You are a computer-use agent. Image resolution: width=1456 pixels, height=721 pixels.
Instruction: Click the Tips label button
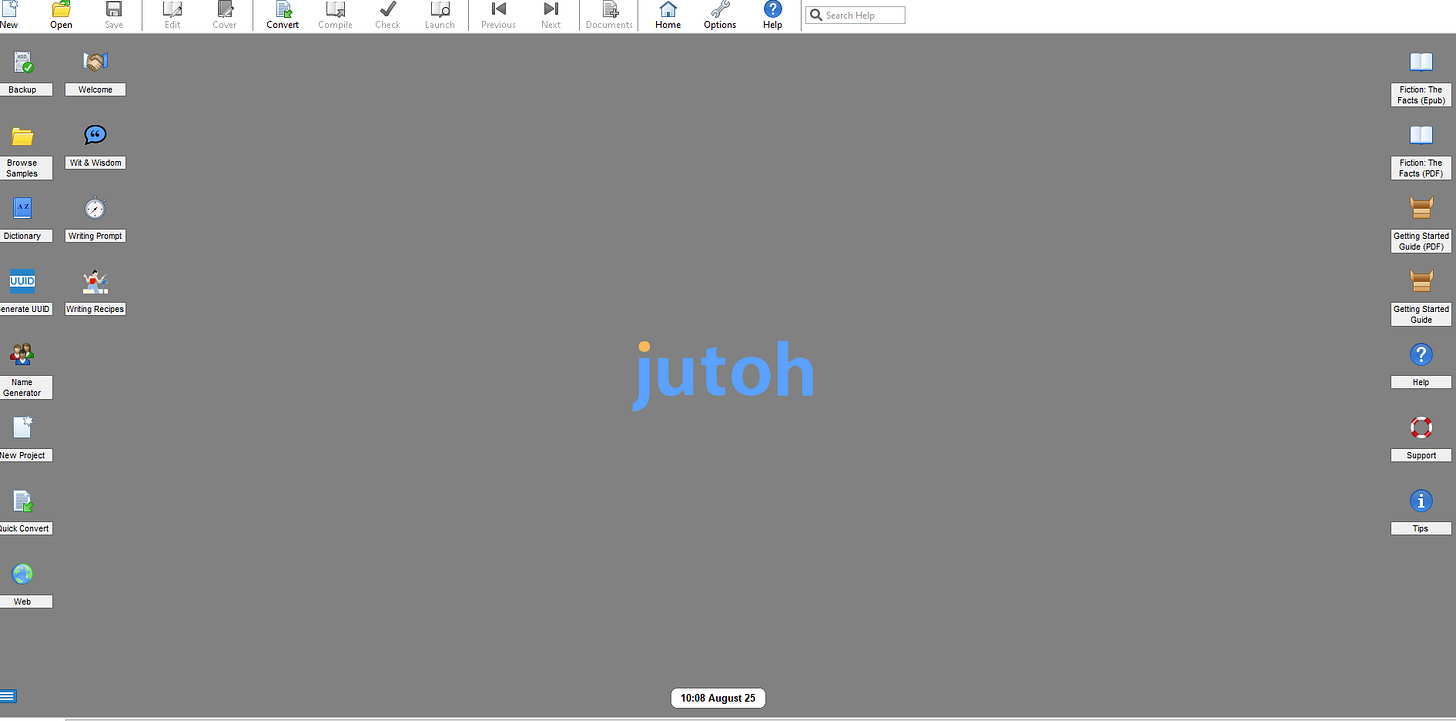[x=1421, y=528]
